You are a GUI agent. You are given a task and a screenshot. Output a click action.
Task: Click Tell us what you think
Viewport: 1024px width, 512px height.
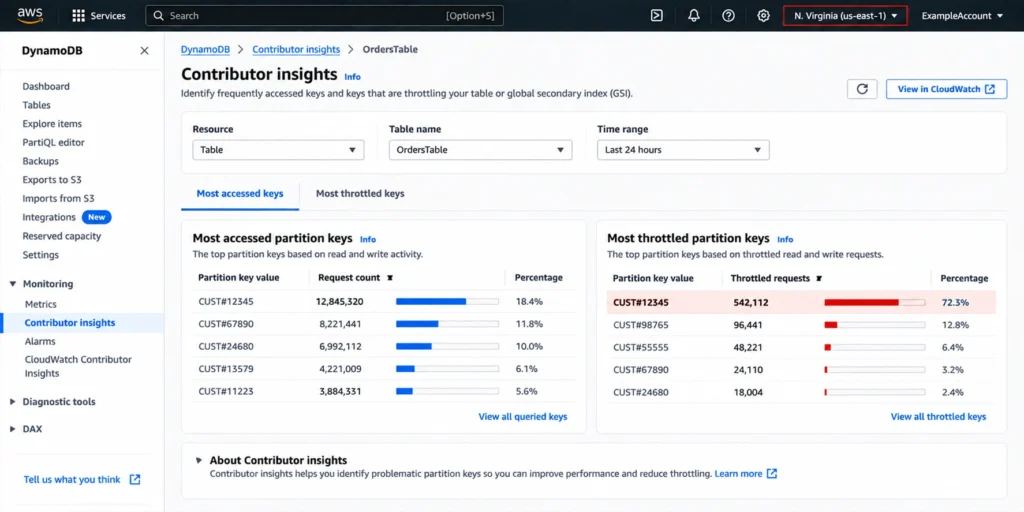click(72, 479)
